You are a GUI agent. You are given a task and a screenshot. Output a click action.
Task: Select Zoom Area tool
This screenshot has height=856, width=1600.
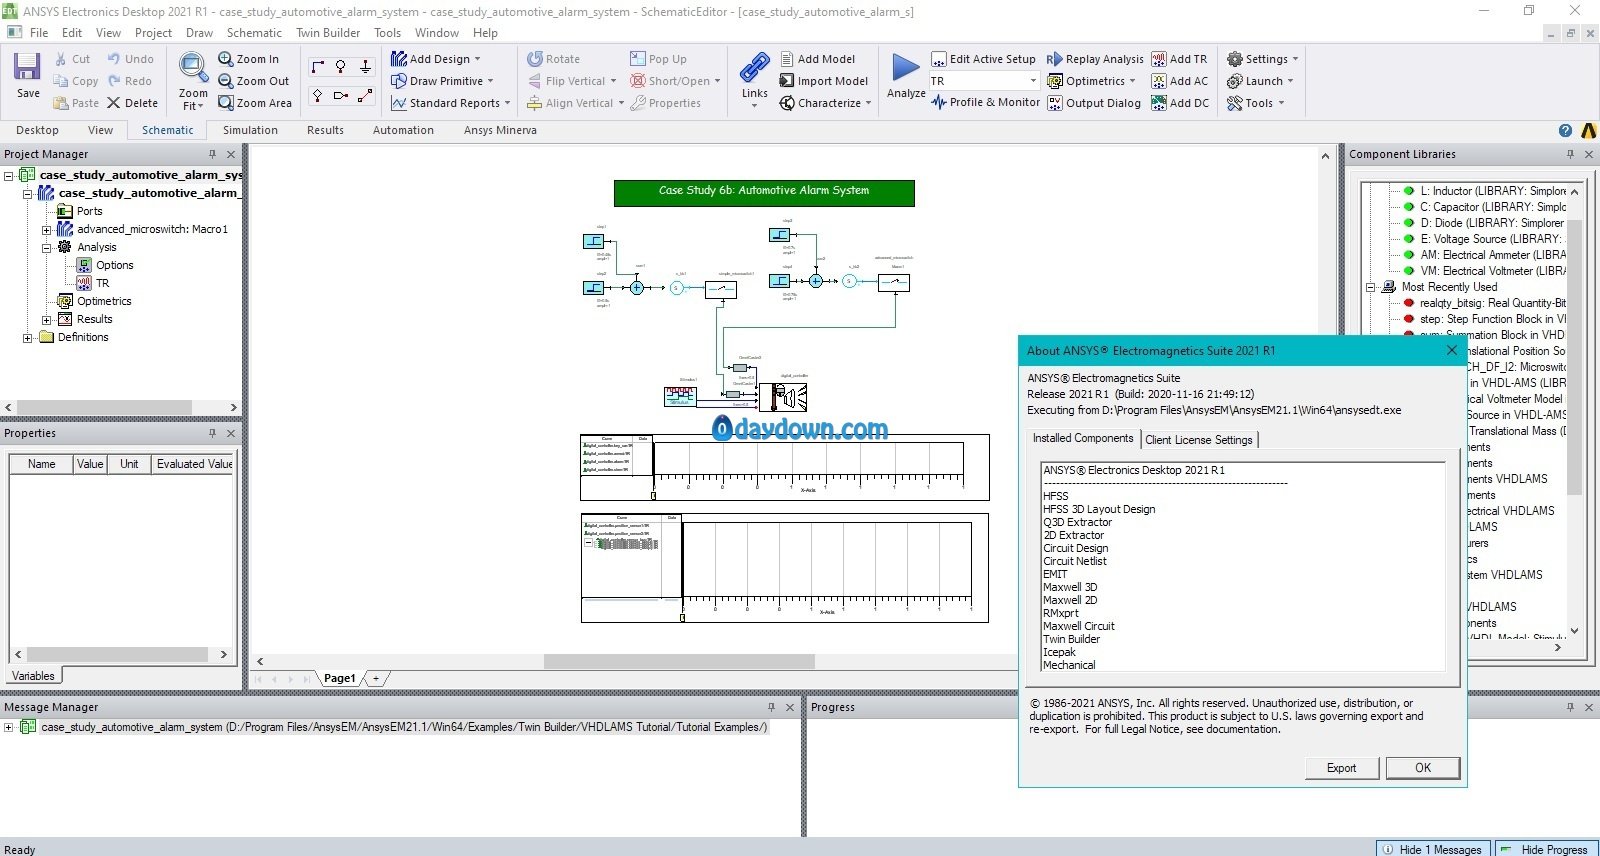pyautogui.click(x=255, y=103)
